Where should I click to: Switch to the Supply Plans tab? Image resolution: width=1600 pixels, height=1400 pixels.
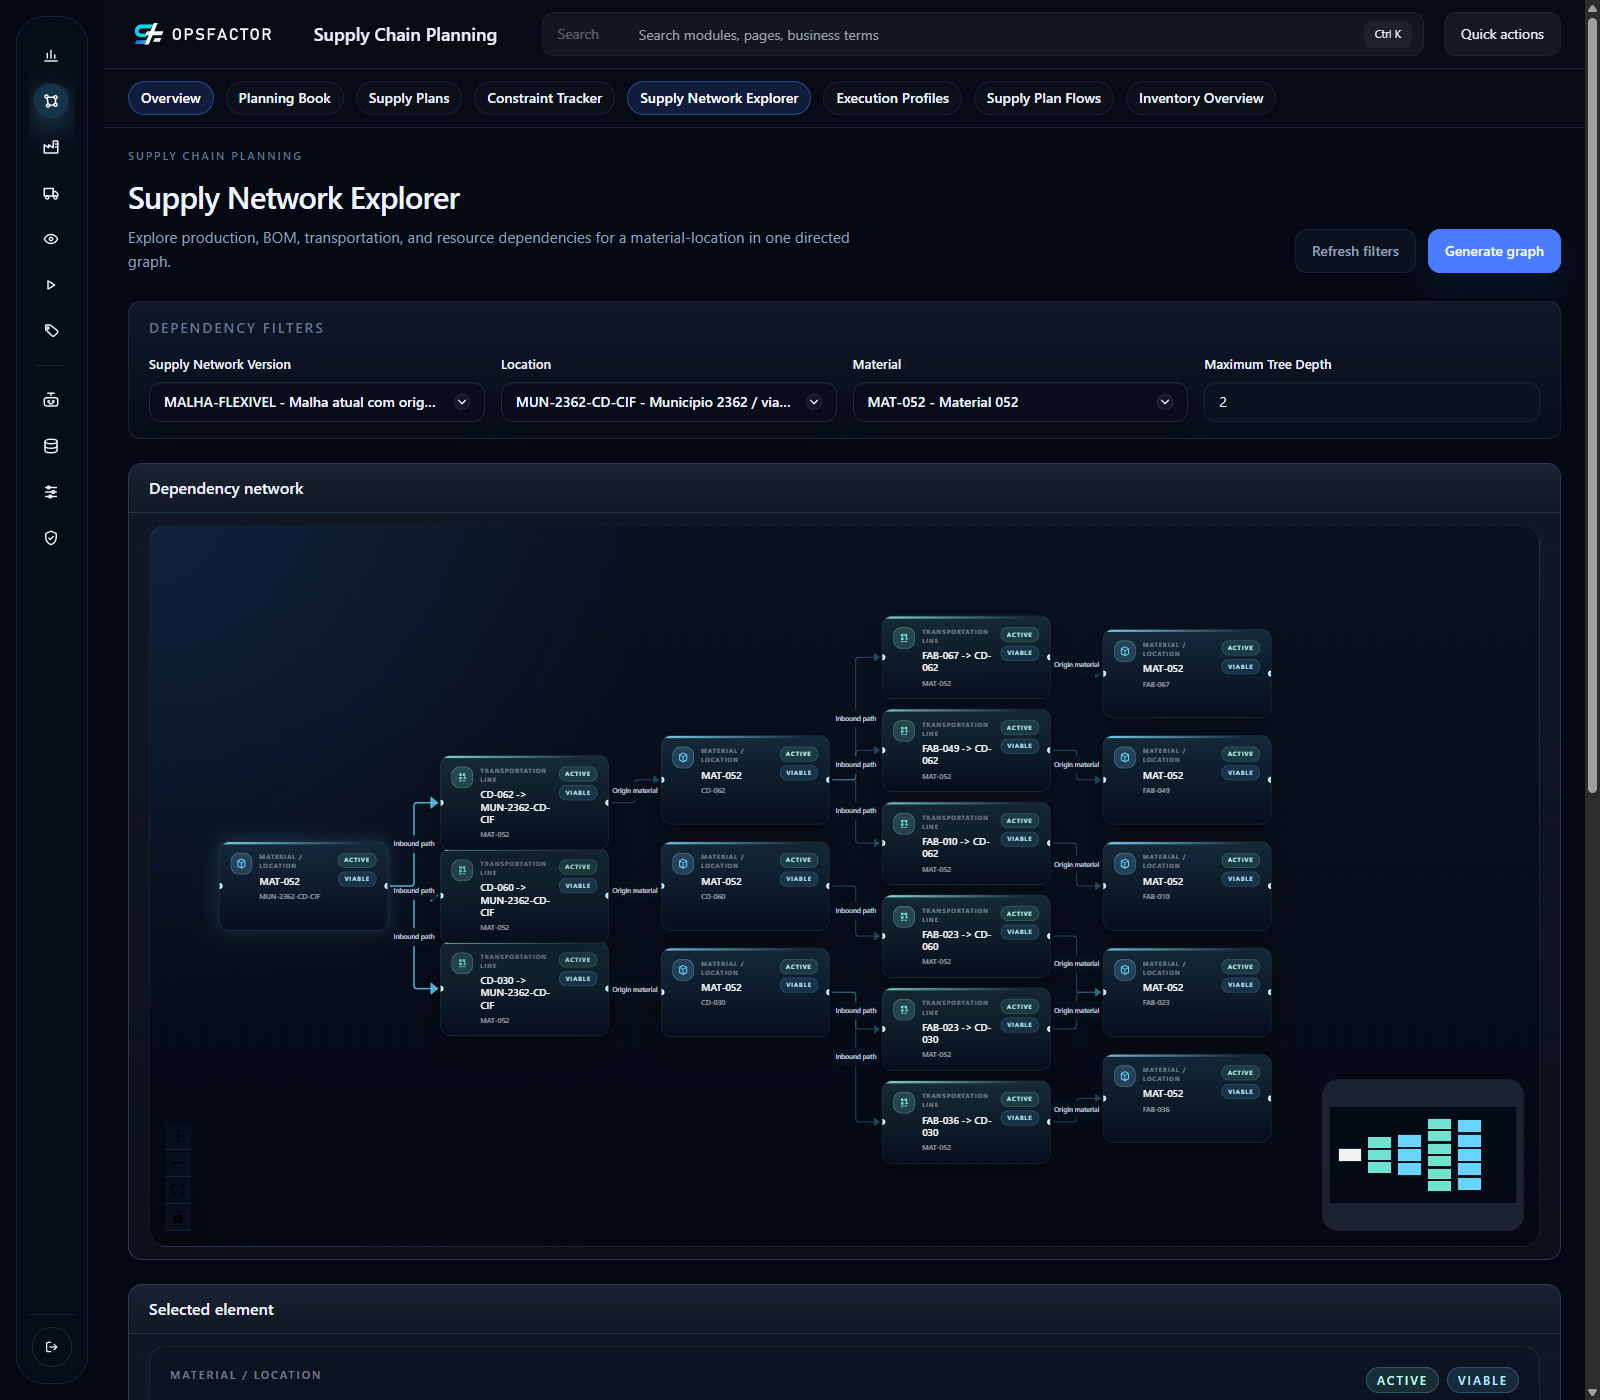pos(409,98)
